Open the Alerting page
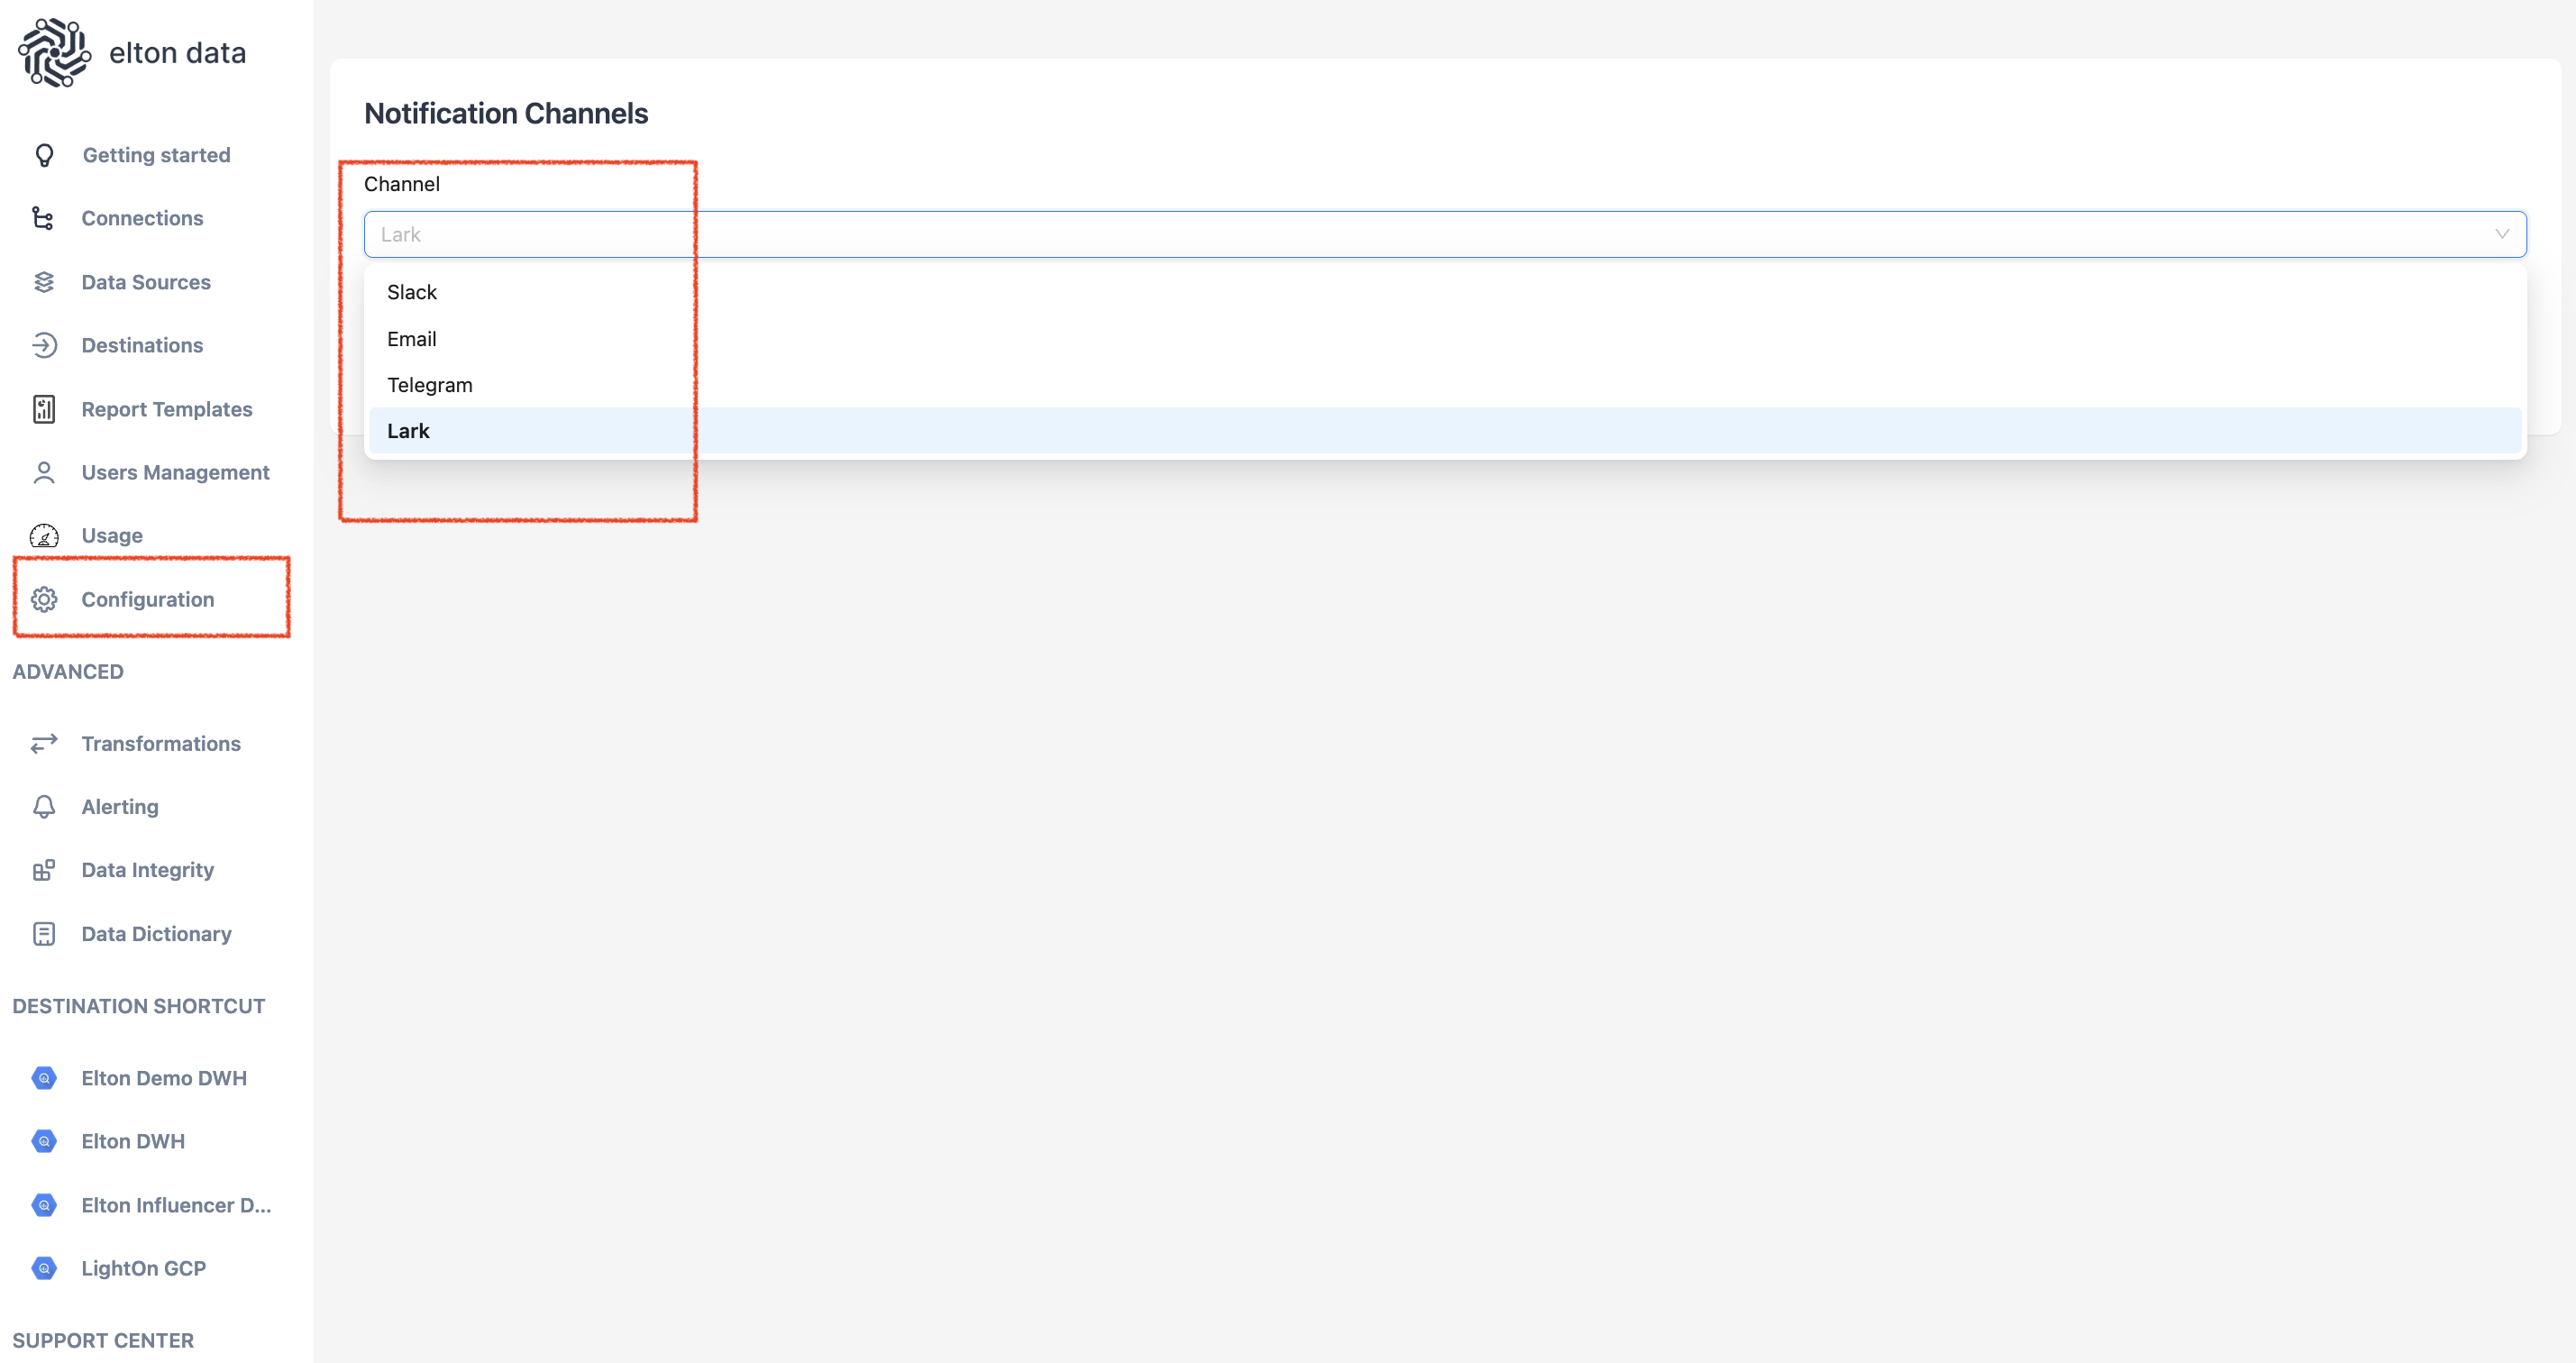The width and height of the screenshot is (2576, 1363). [x=120, y=806]
